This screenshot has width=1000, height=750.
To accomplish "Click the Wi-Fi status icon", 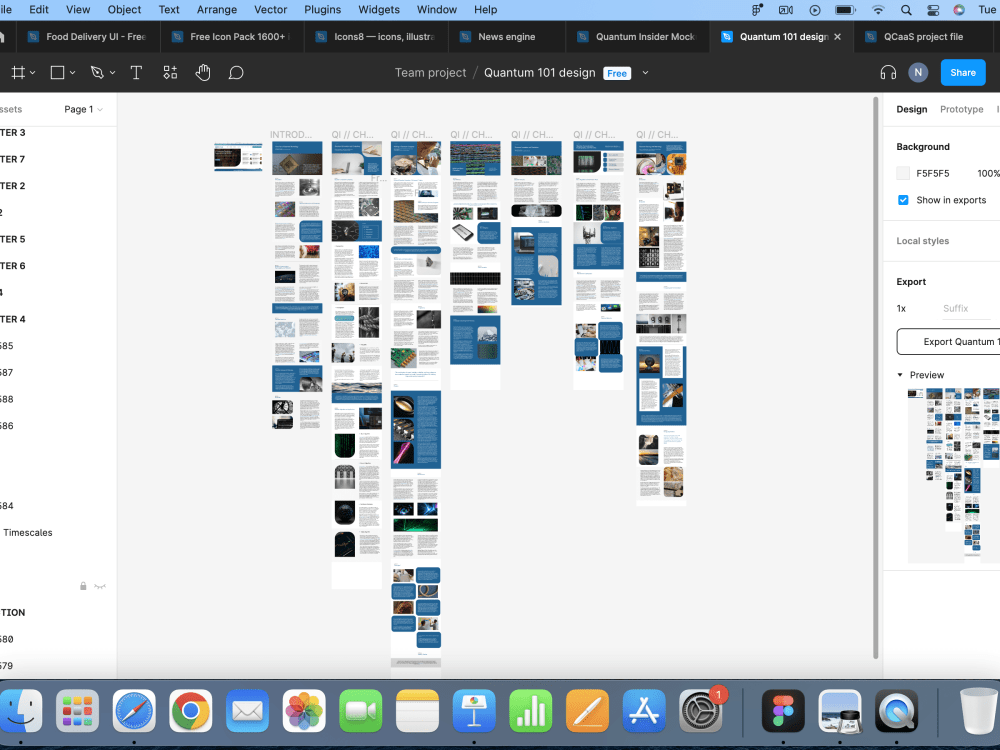I will click(878, 10).
